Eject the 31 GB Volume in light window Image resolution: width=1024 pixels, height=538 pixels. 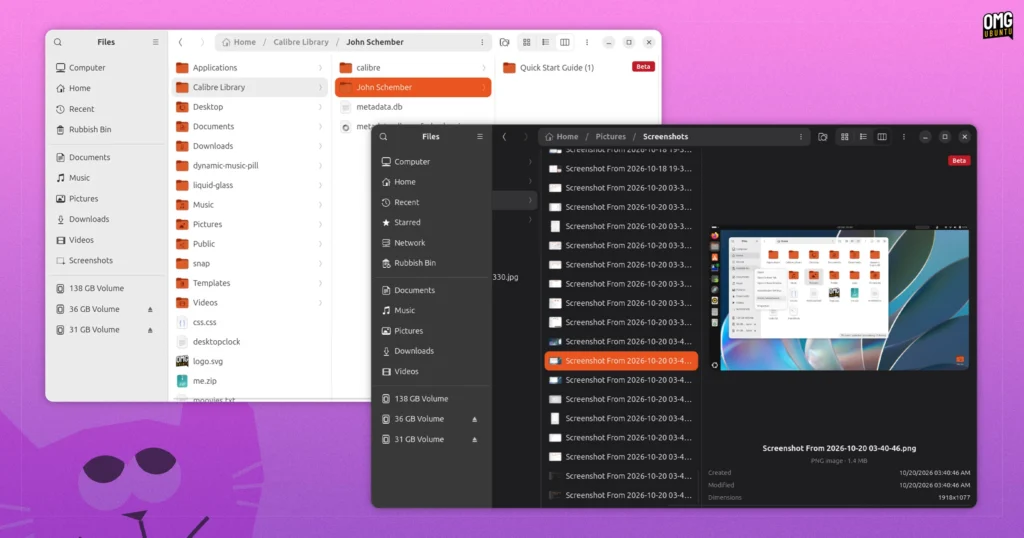[x=150, y=330]
